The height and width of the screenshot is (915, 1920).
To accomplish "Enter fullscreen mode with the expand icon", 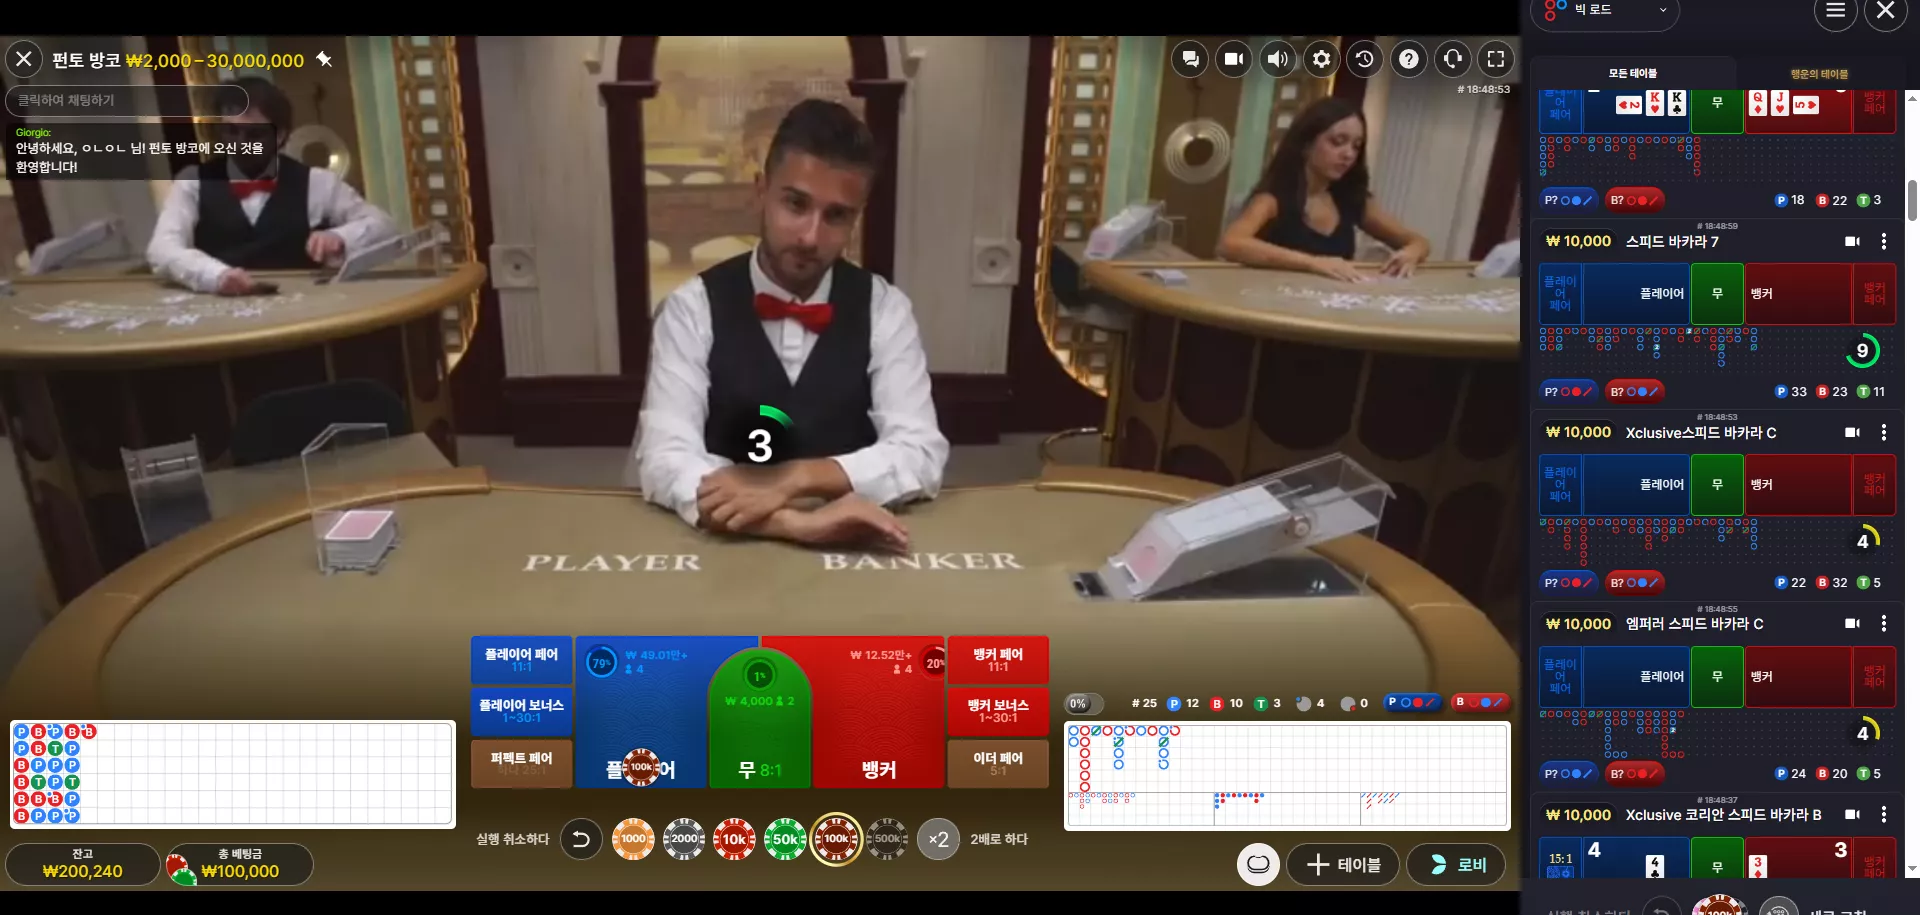I will click(x=1496, y=59).
